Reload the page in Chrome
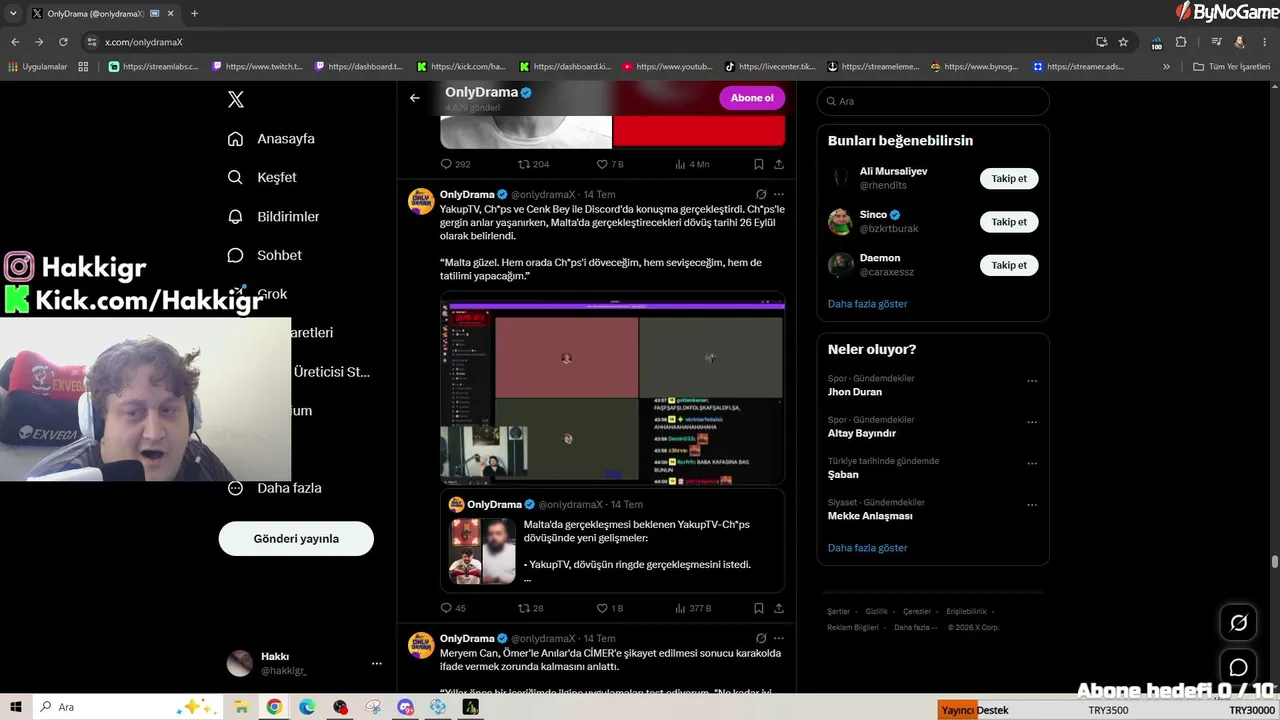 point(63,42)
